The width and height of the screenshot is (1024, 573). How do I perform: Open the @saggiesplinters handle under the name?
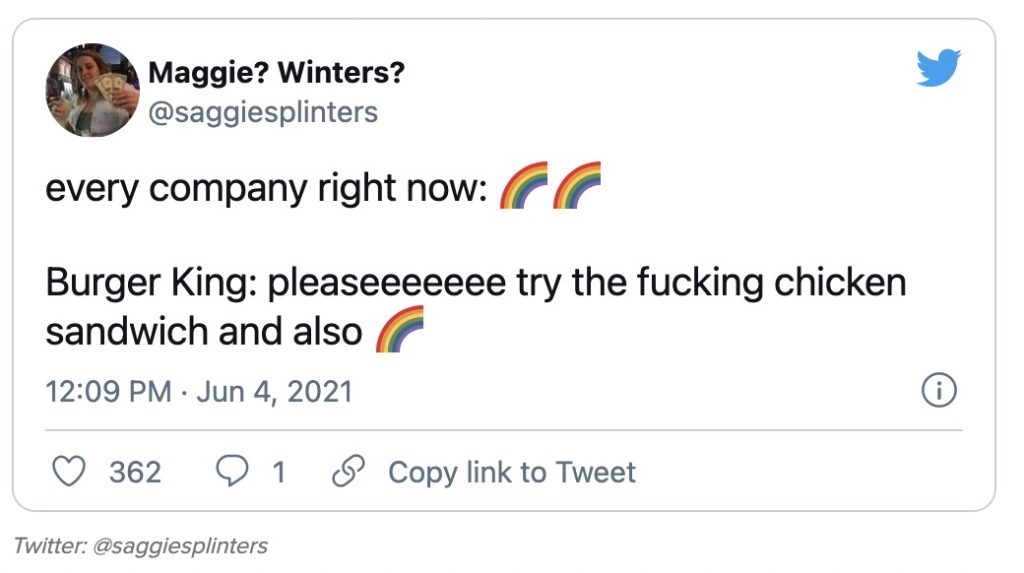pos(263,112)
